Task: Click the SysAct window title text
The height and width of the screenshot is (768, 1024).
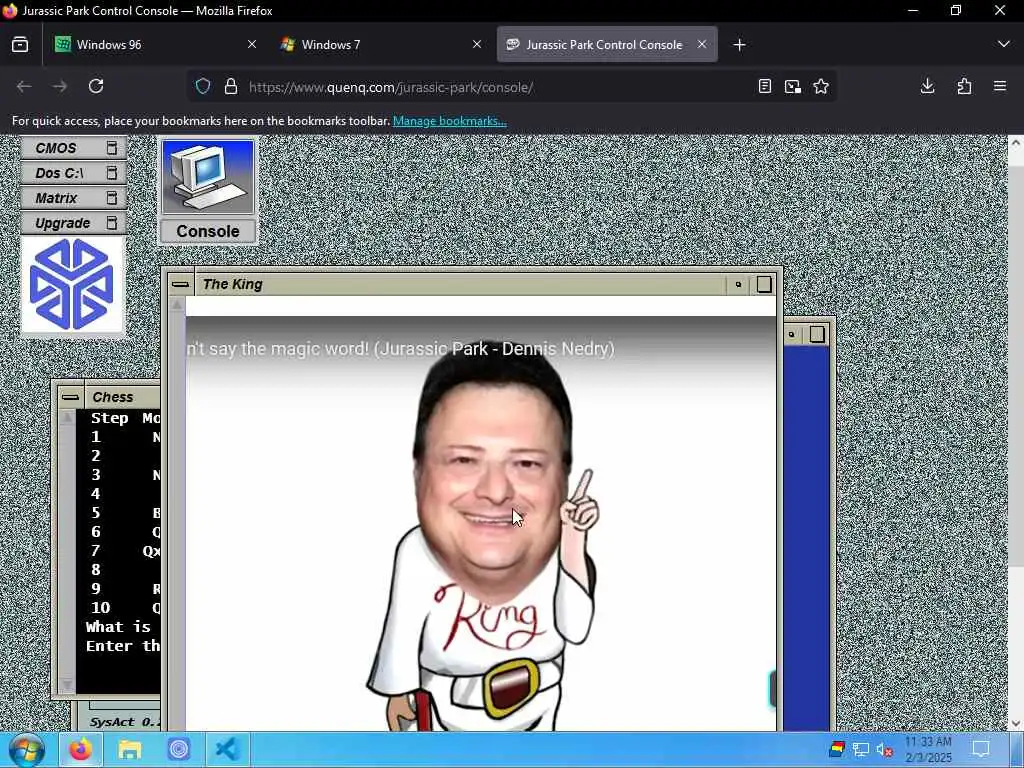Action: pos(124,722)
